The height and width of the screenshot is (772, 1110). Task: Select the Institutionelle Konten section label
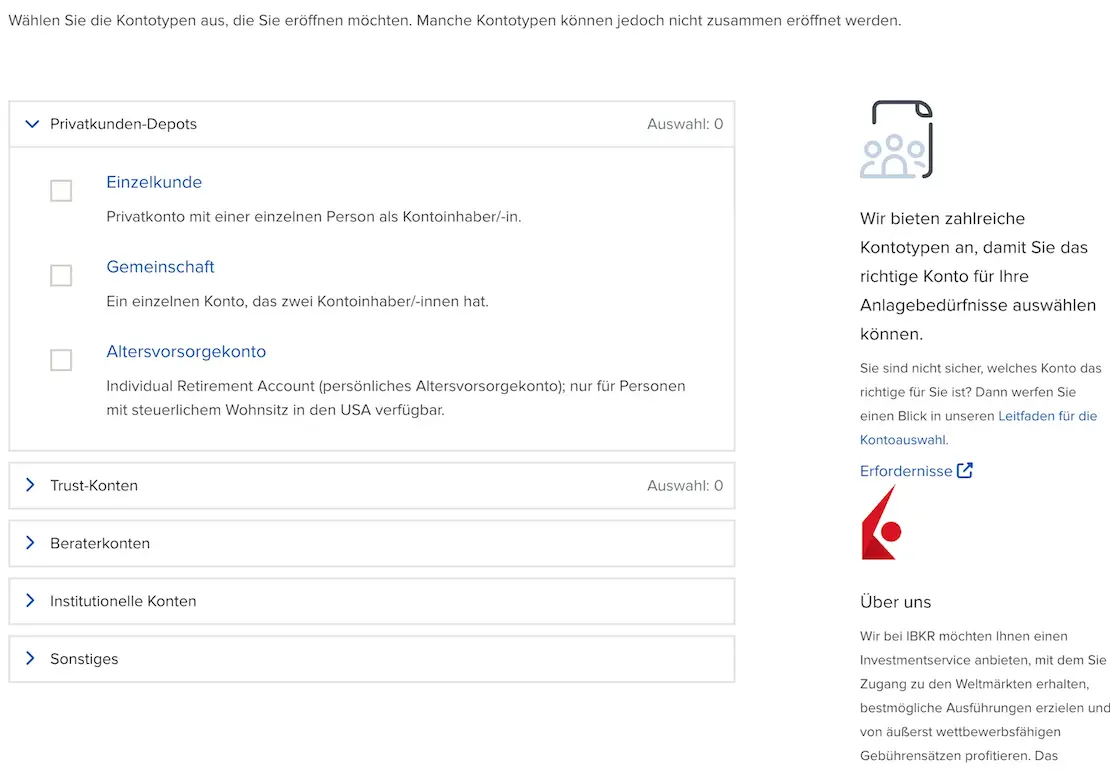click(123, 601)
